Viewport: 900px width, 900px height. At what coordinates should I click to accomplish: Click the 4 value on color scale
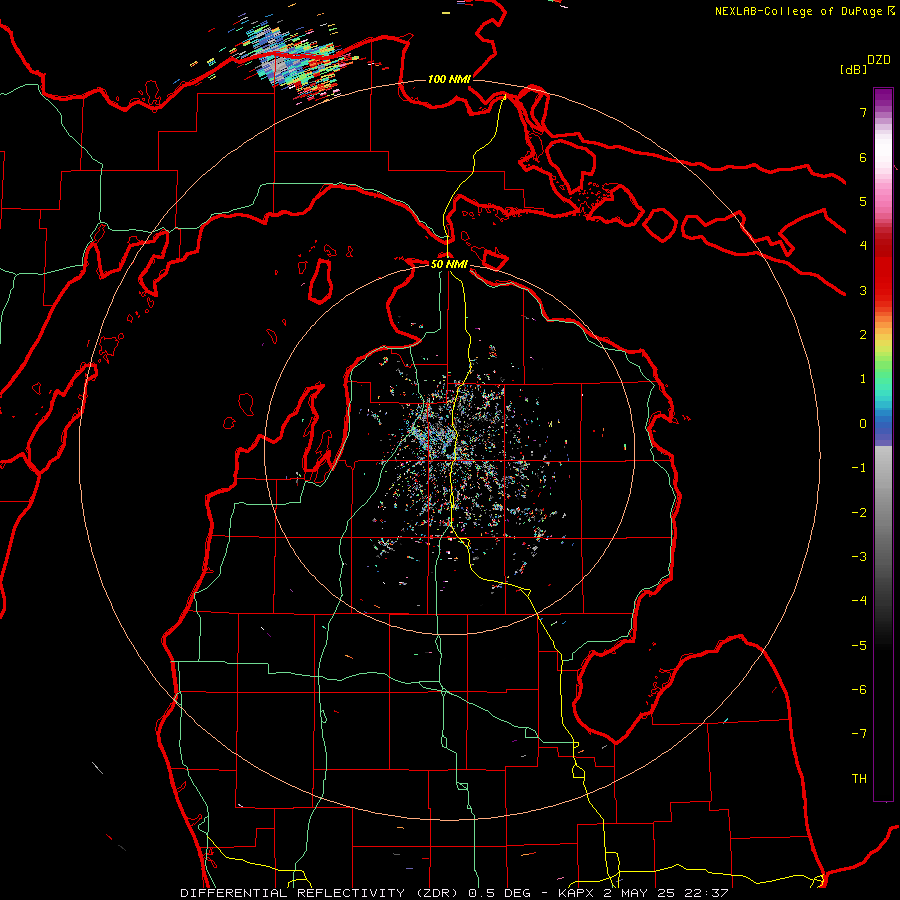click(863, 246)
